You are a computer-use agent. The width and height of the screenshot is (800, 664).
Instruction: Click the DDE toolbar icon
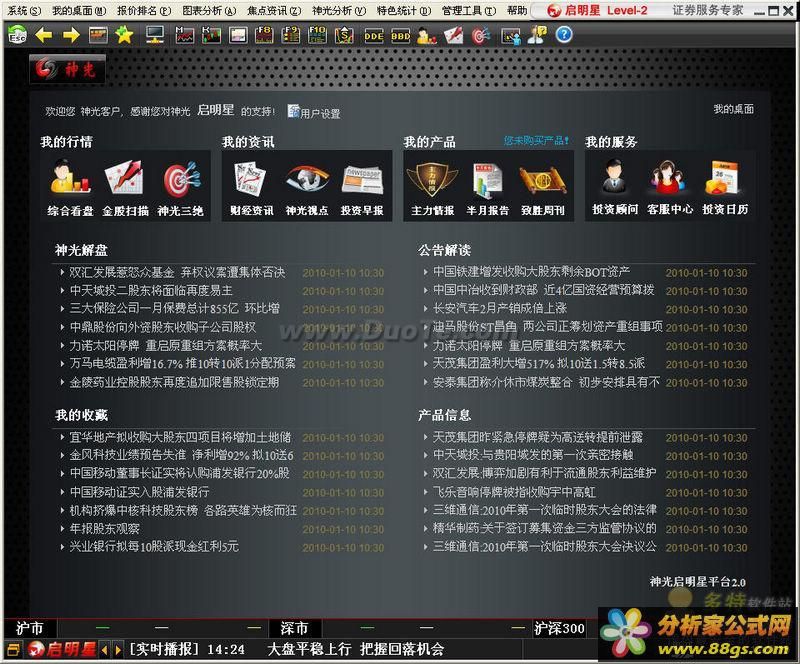point(373,35)
